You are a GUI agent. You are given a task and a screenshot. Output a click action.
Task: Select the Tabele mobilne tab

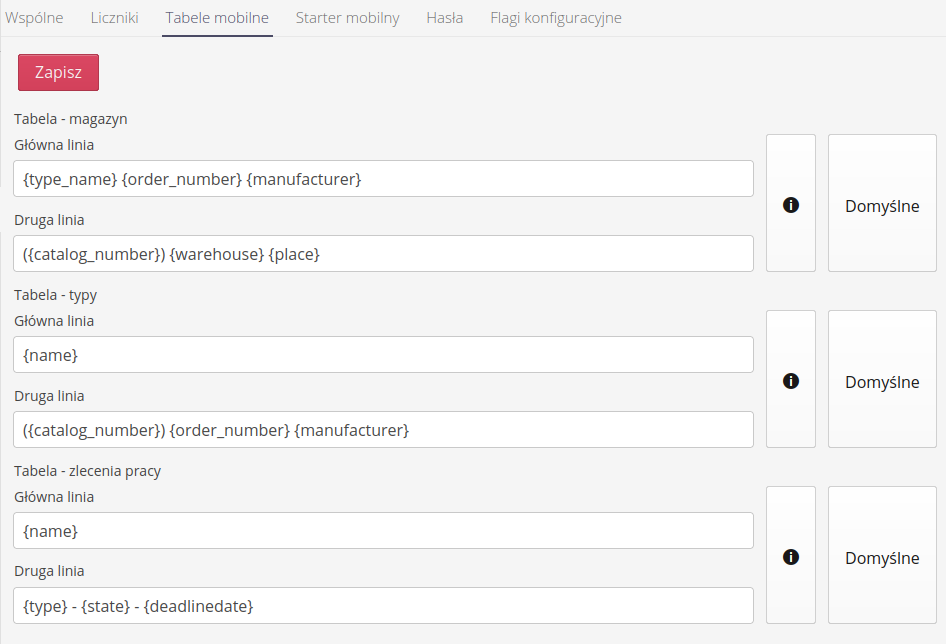click(217, 18)
